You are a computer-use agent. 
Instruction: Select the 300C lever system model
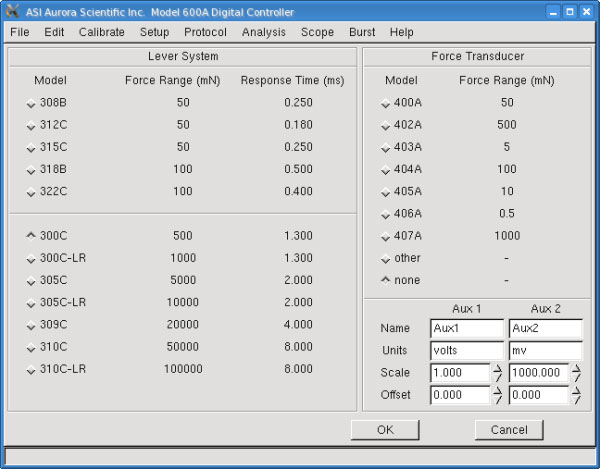coord(31,236)
